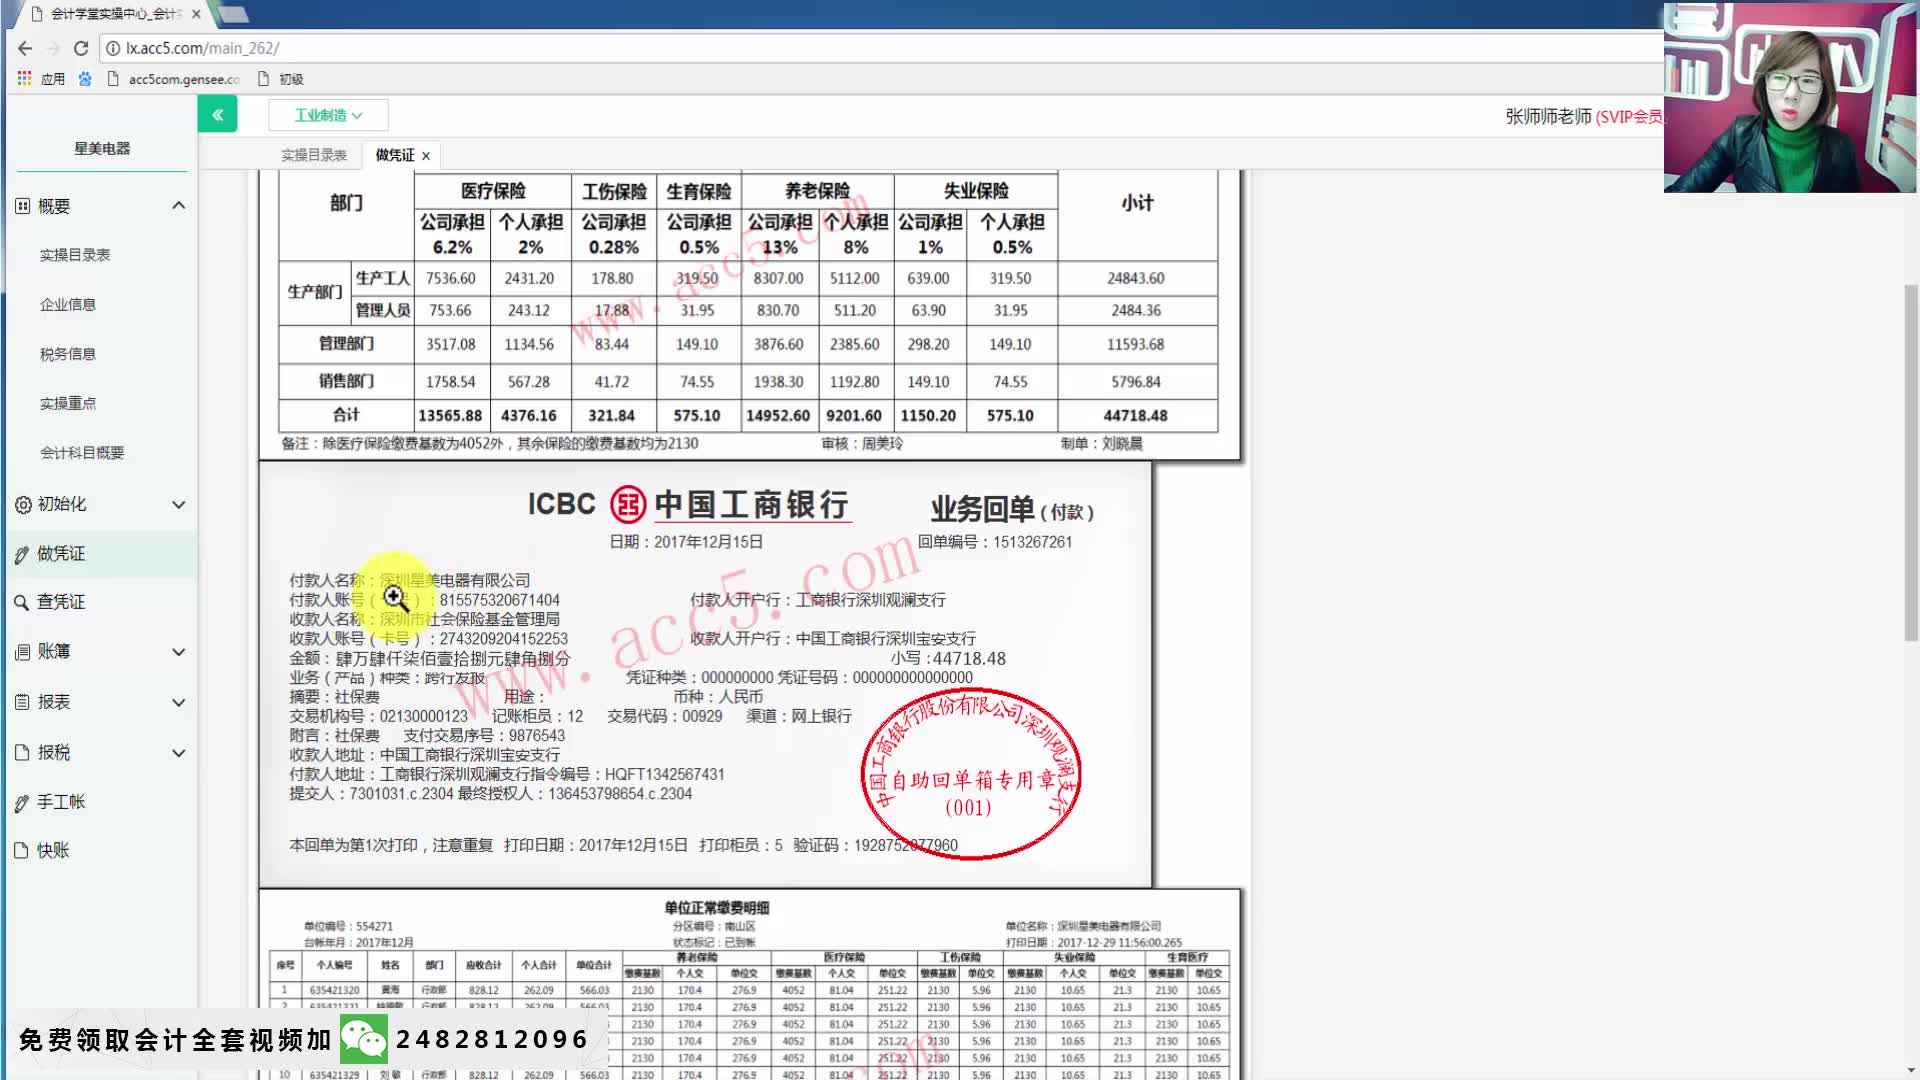The width and height of the screenshot is (1920, 1080).
Task: Open the 工业制造 dropdown
Action: (328, 114)
